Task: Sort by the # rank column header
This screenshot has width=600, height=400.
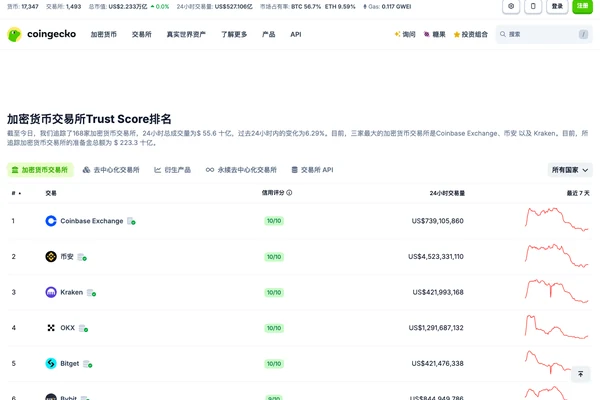Action: tap(16, 193)
